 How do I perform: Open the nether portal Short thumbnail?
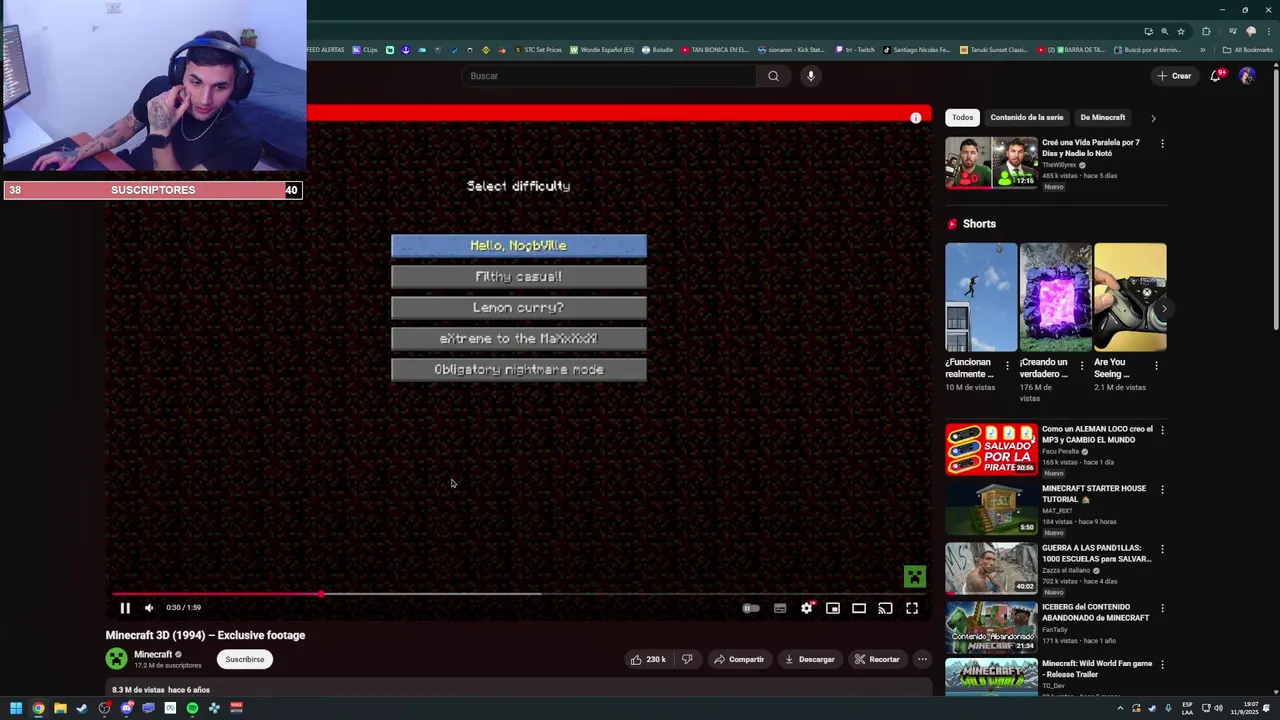tap(1055, 297)
